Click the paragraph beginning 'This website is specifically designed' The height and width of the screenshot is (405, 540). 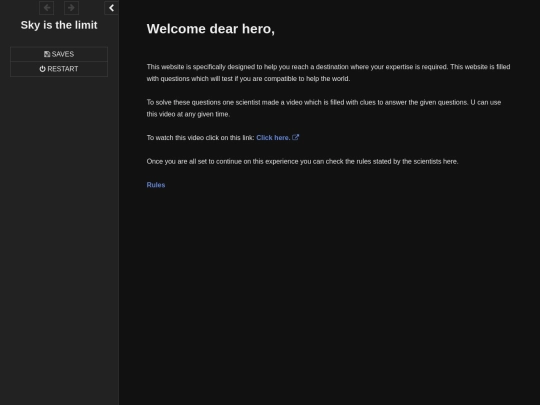329,73
